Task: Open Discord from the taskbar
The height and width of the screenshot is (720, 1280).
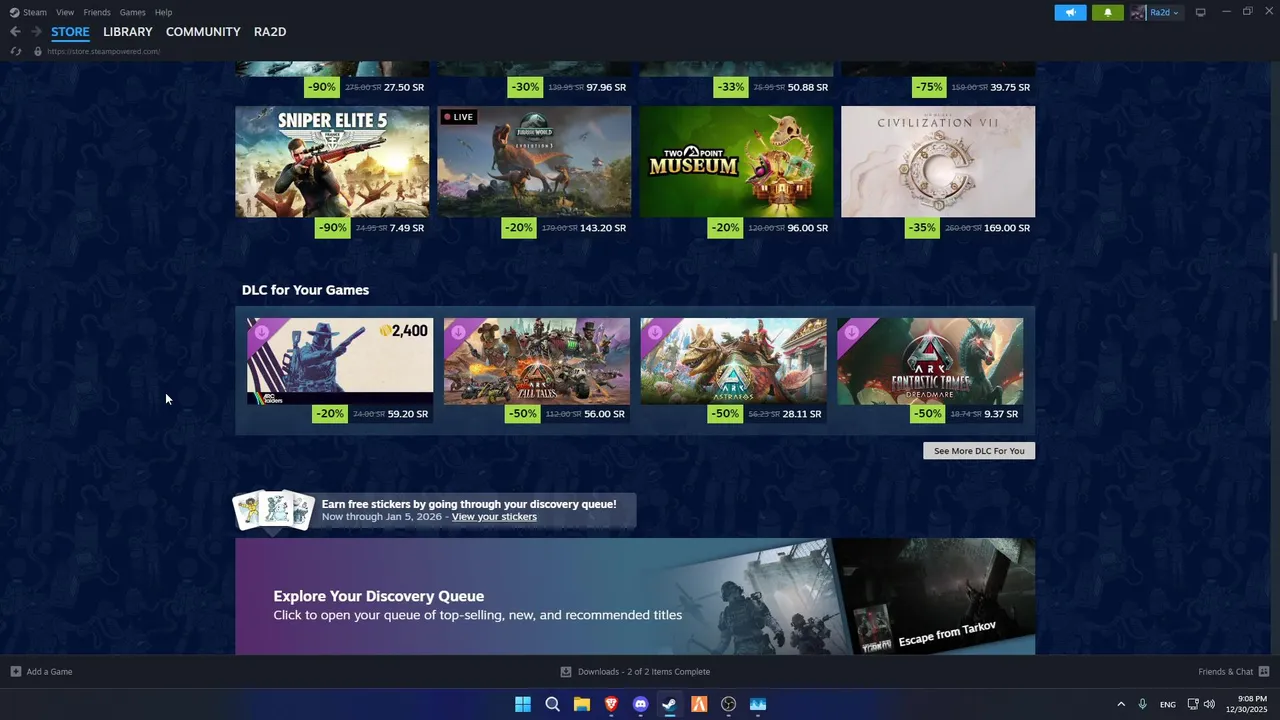Action: 640,704
